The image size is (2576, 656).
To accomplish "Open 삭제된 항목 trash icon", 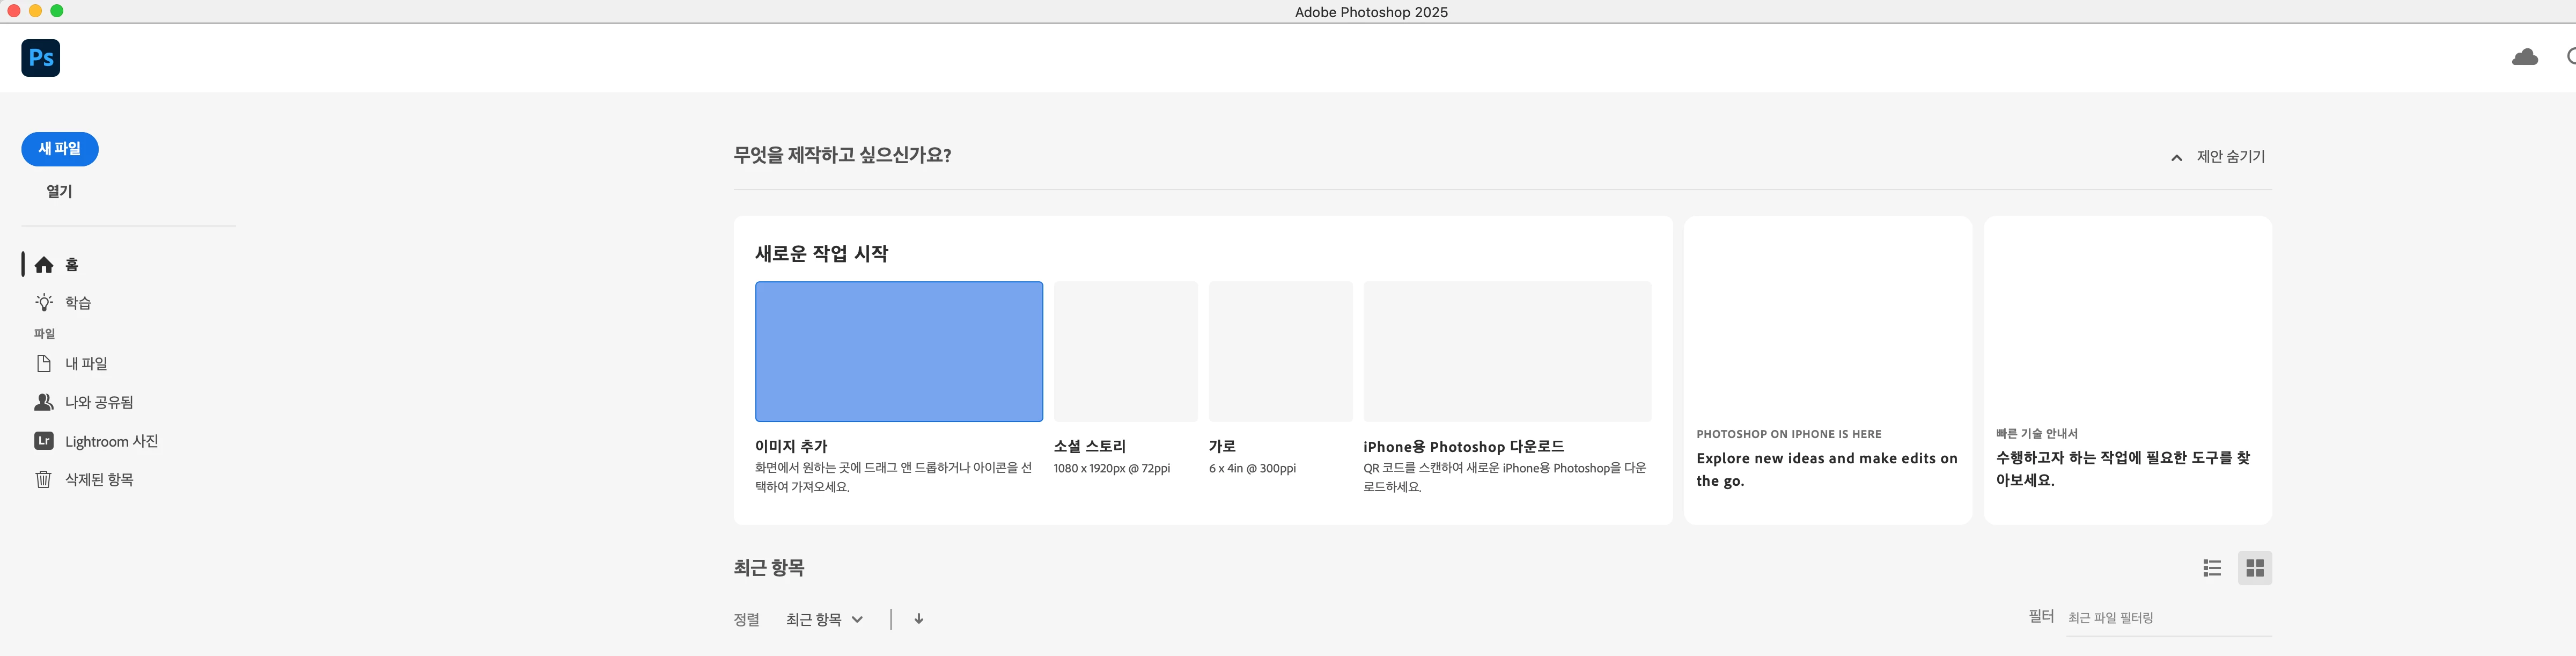I will pos(44,479).
